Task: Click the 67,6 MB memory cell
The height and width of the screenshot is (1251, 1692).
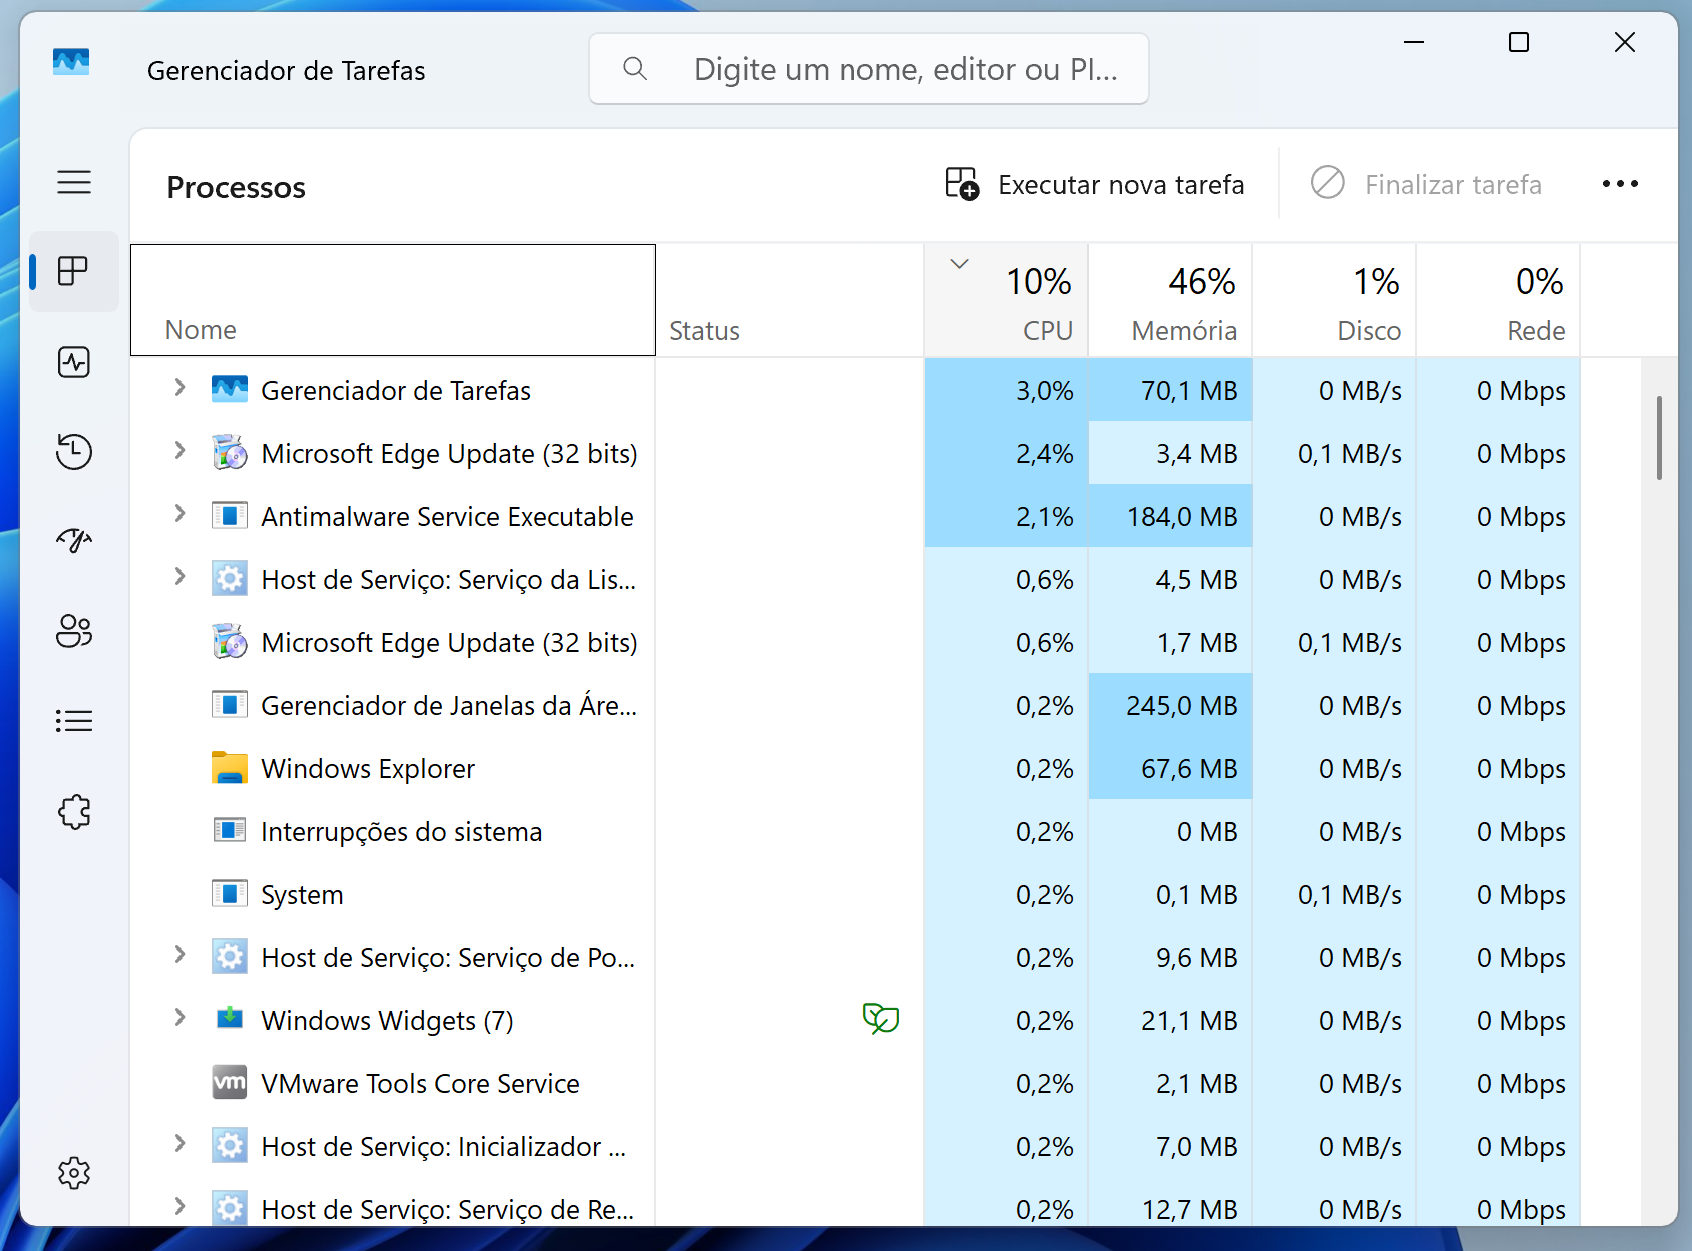Action: pyautogui.click(x=1170, y=768)
